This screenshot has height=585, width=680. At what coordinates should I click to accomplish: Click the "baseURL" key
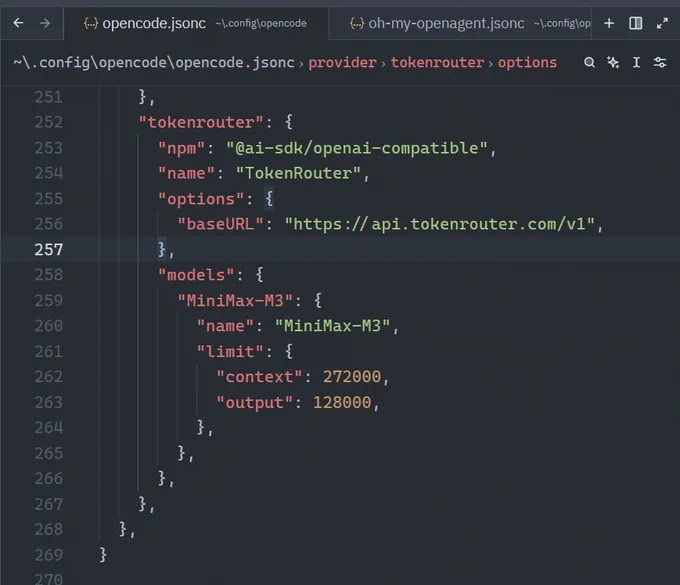(220, 224)
